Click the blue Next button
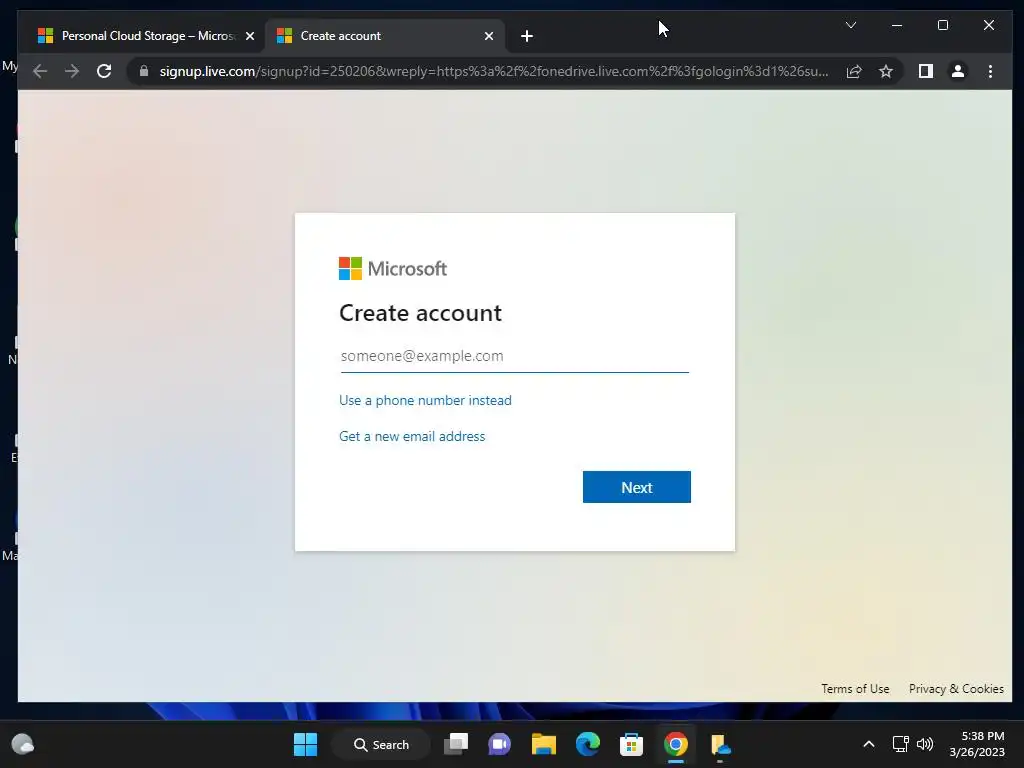 [x=637, y=487]
